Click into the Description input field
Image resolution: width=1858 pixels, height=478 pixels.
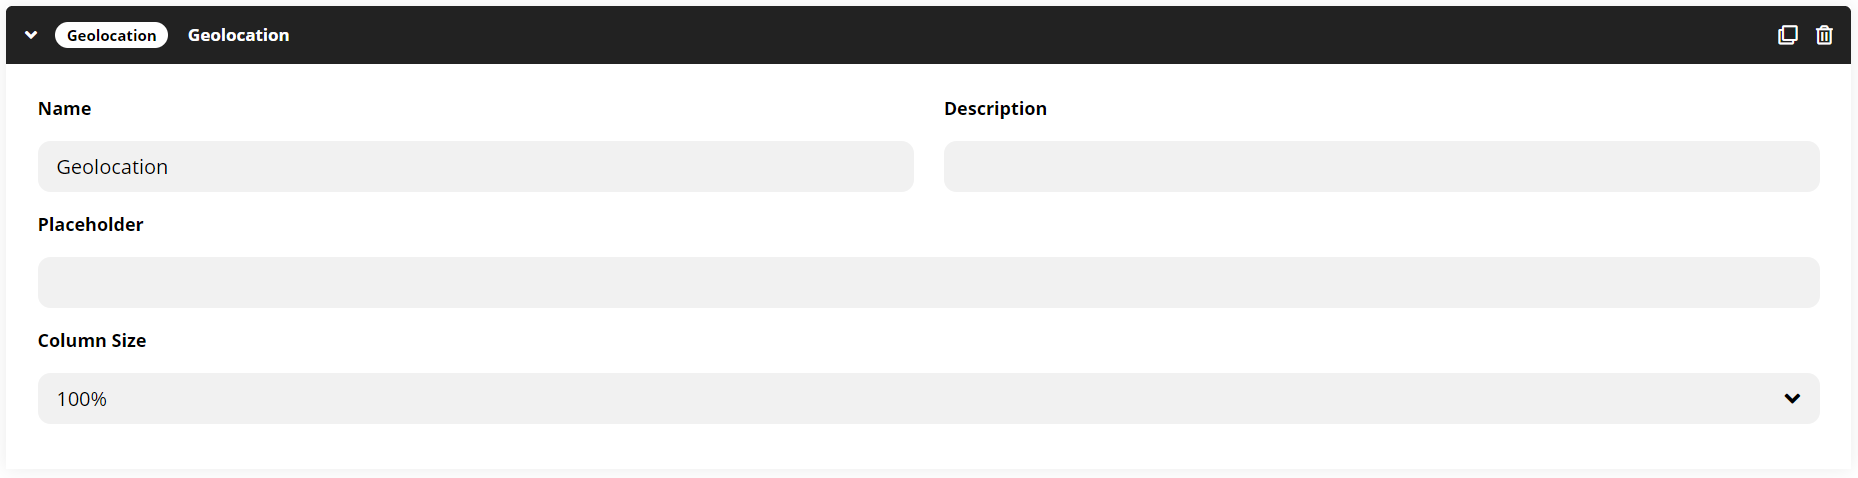(x=1381, y=166)
